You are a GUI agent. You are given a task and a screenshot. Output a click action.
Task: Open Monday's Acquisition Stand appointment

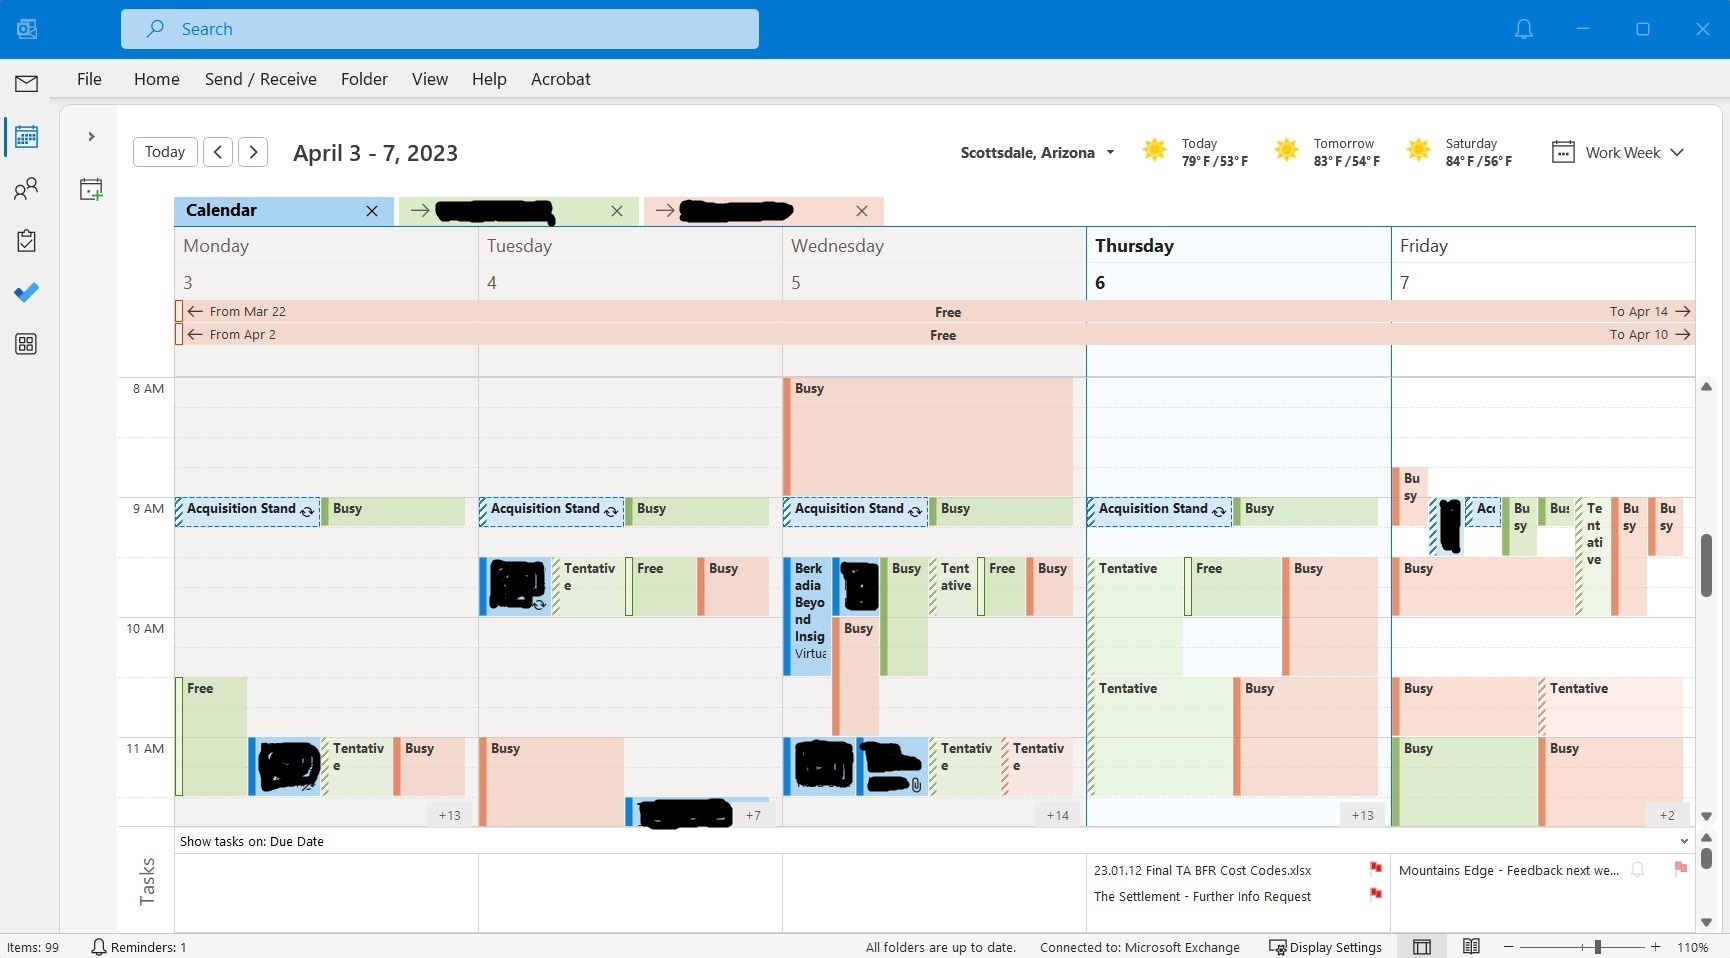[248, 511]
